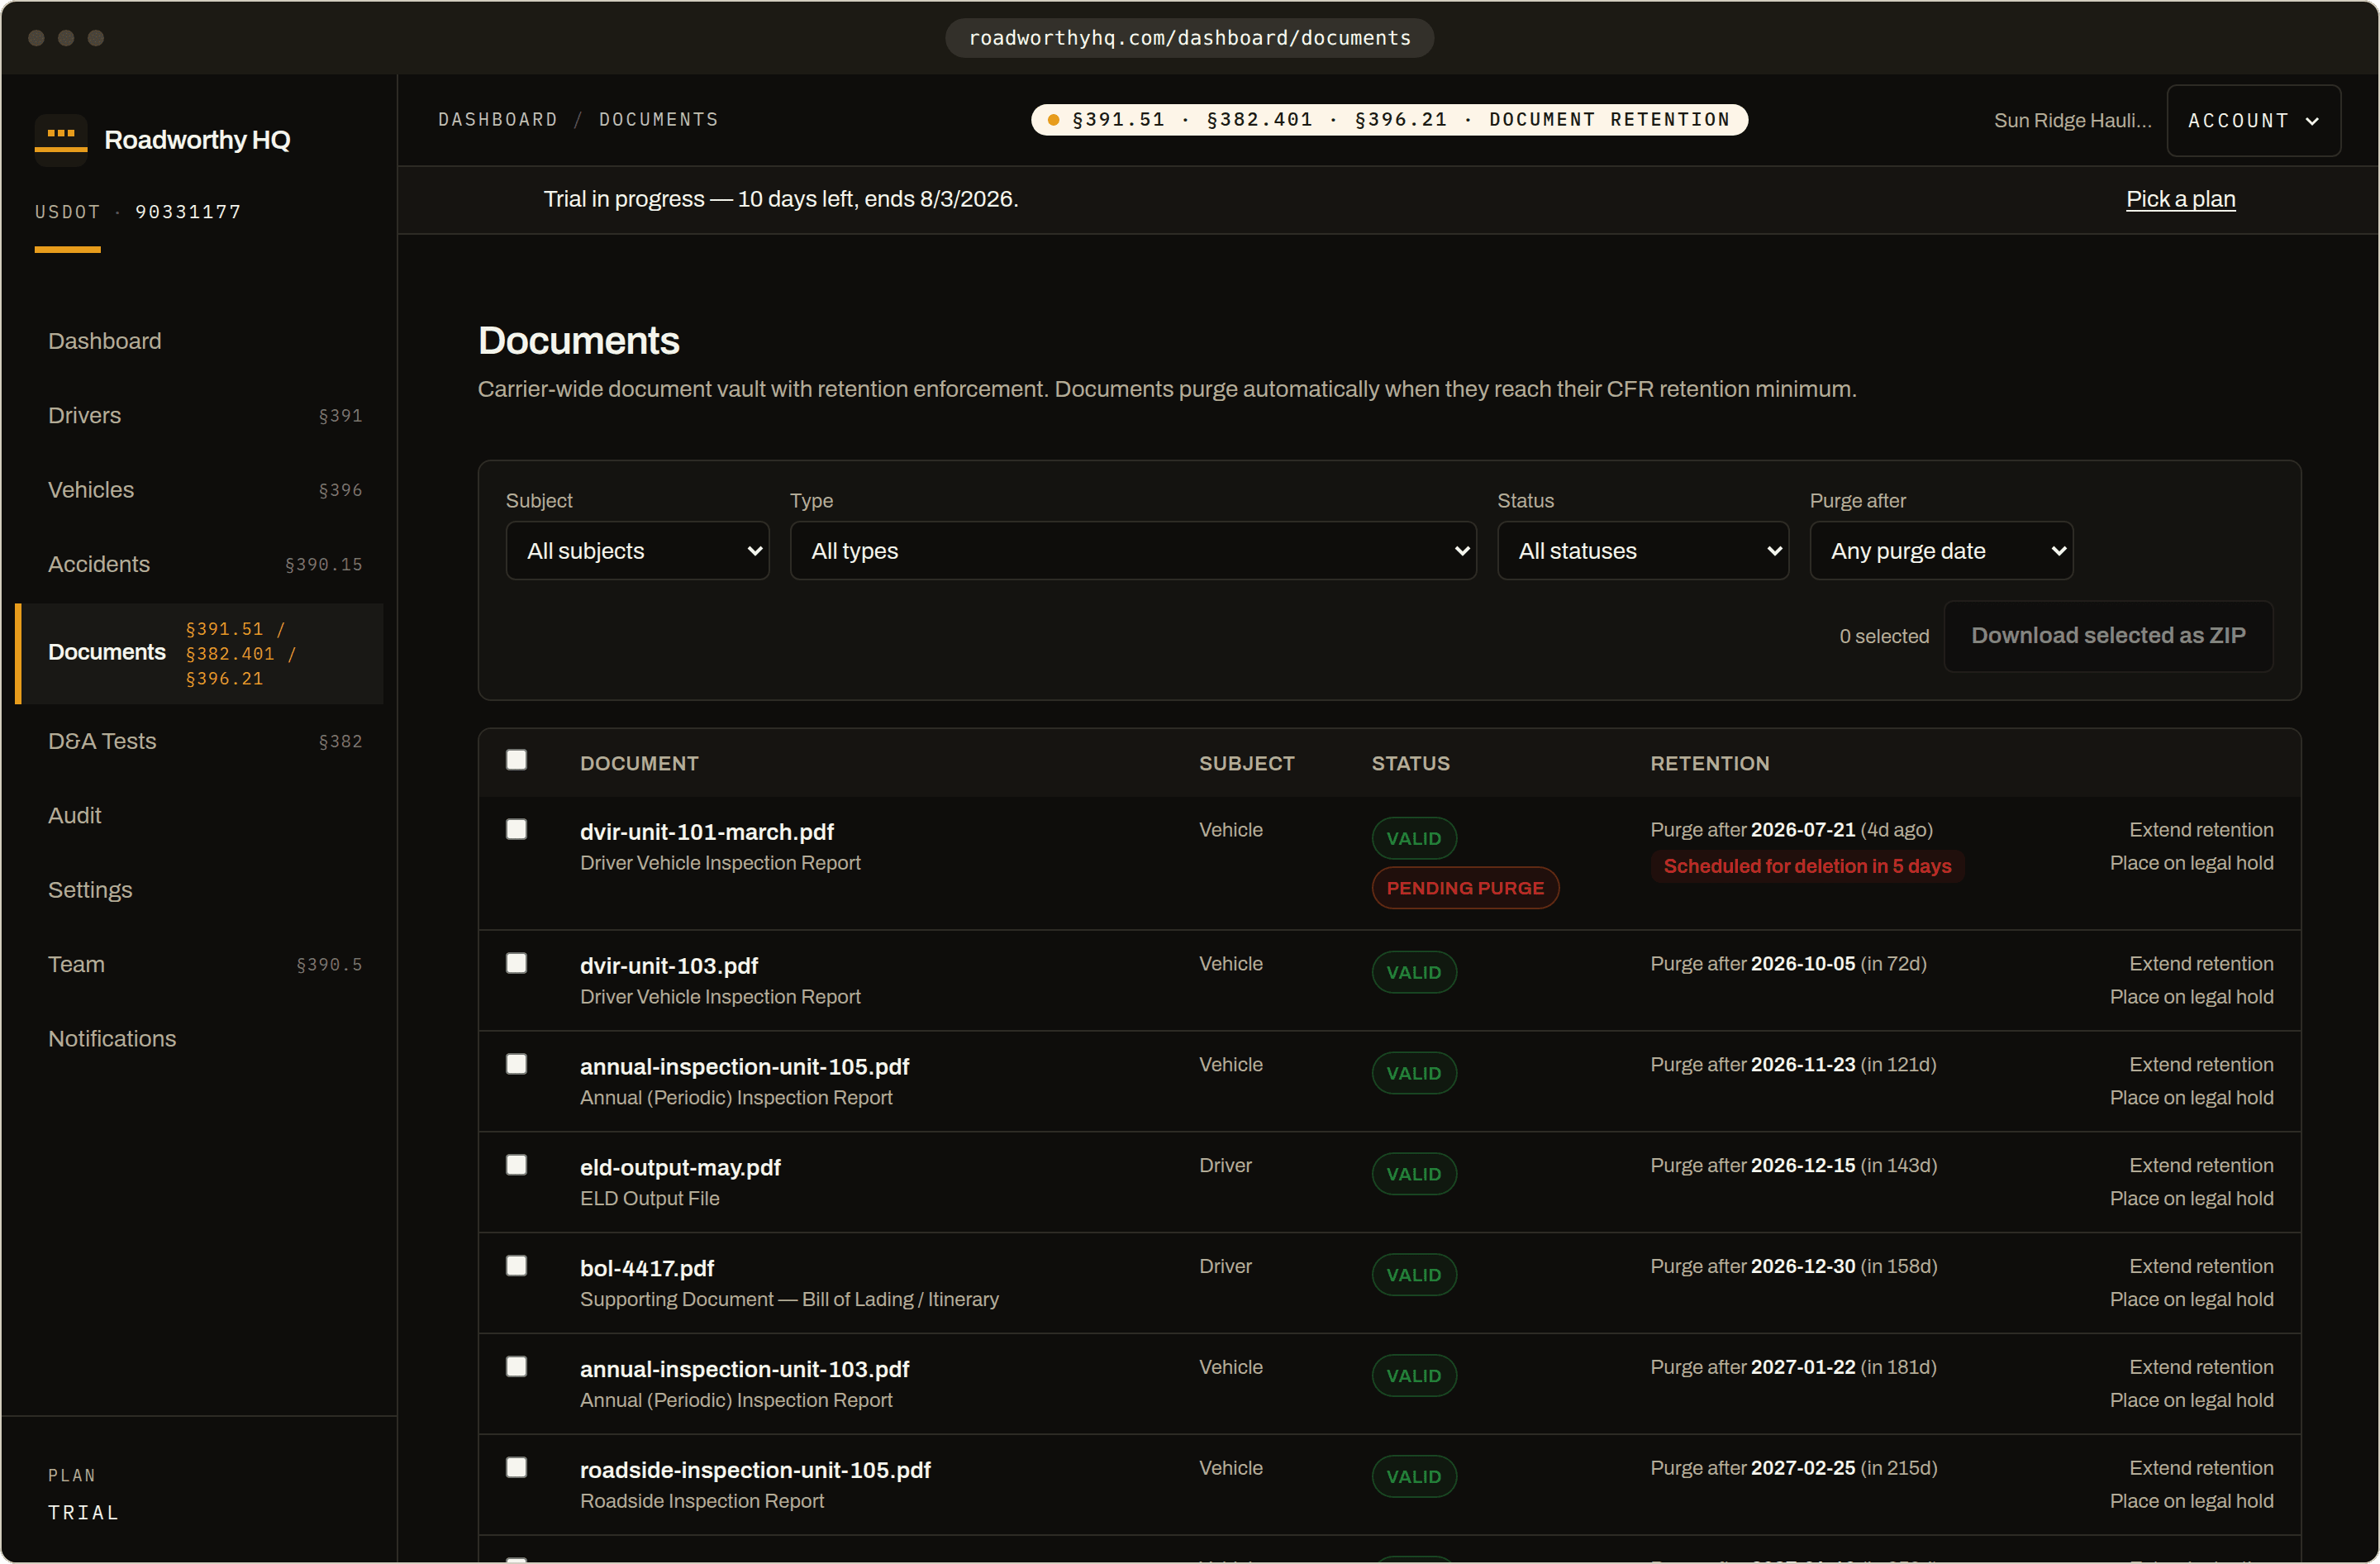The width and height of the screenshot is (2380, 1564).
Task: Click the browser URL address bar
Action: [1189, 38]
